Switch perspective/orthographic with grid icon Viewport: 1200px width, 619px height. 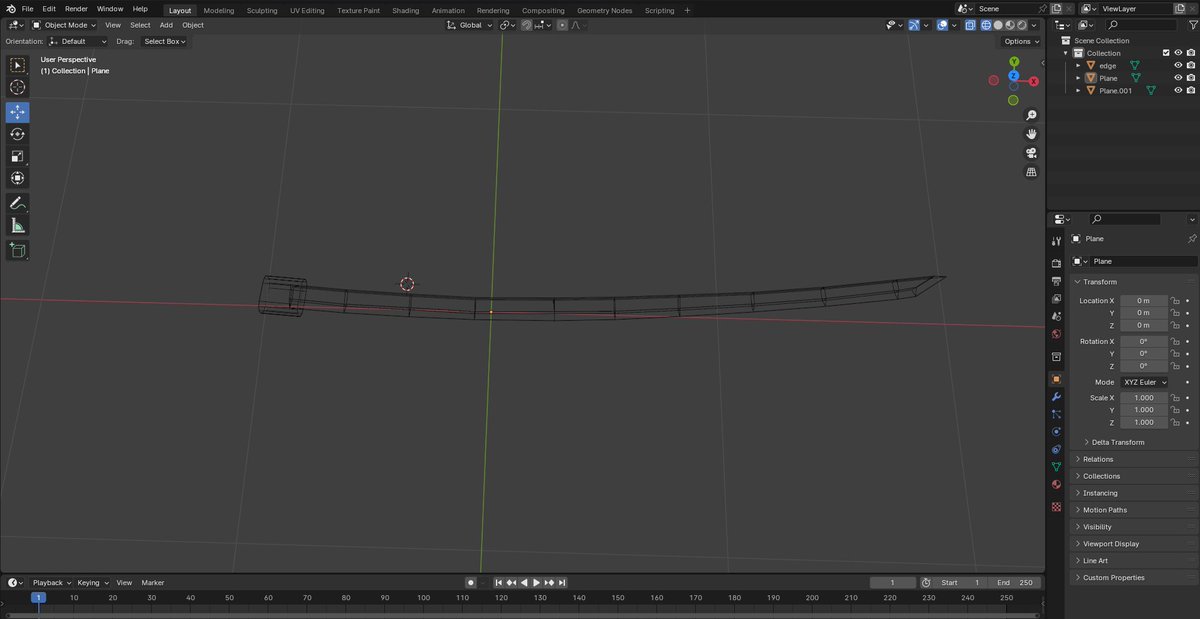click(x=1031, y=172)
